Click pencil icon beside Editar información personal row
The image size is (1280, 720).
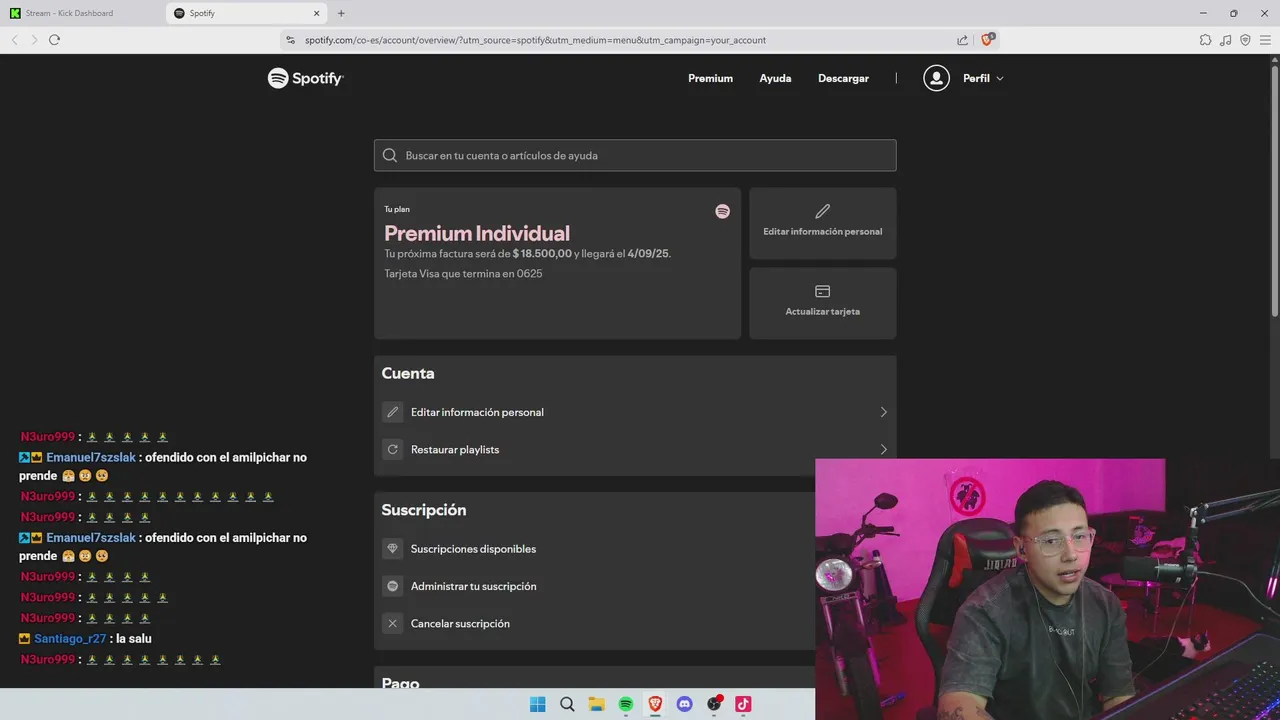393,412
